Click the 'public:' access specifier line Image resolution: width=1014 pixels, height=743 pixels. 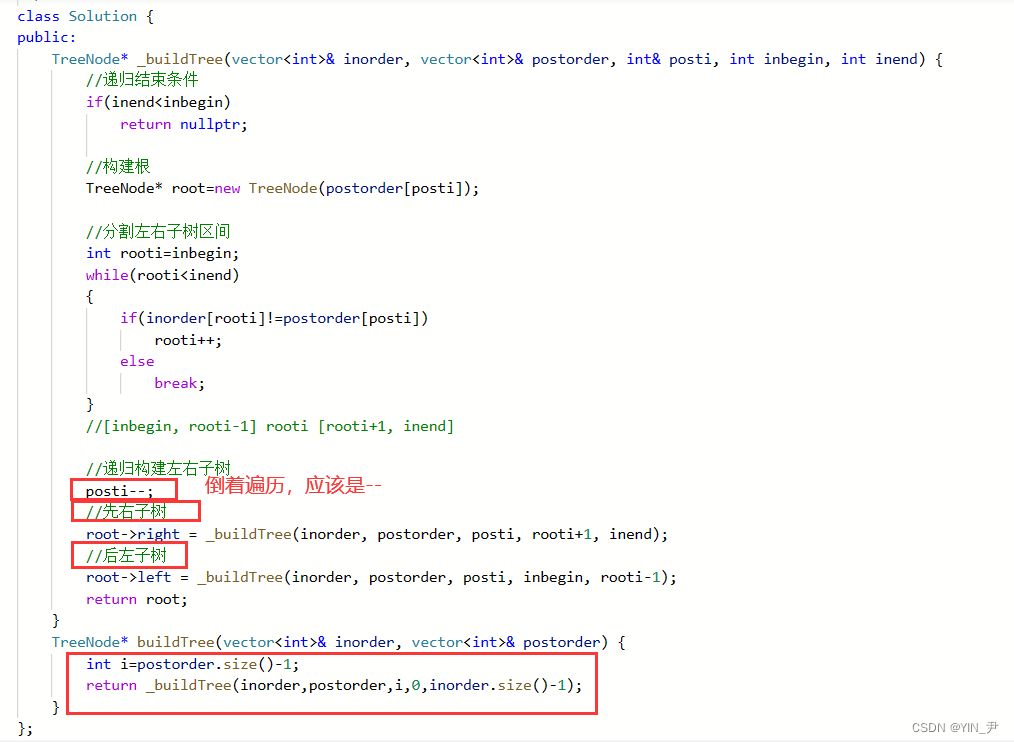[47, 38]
